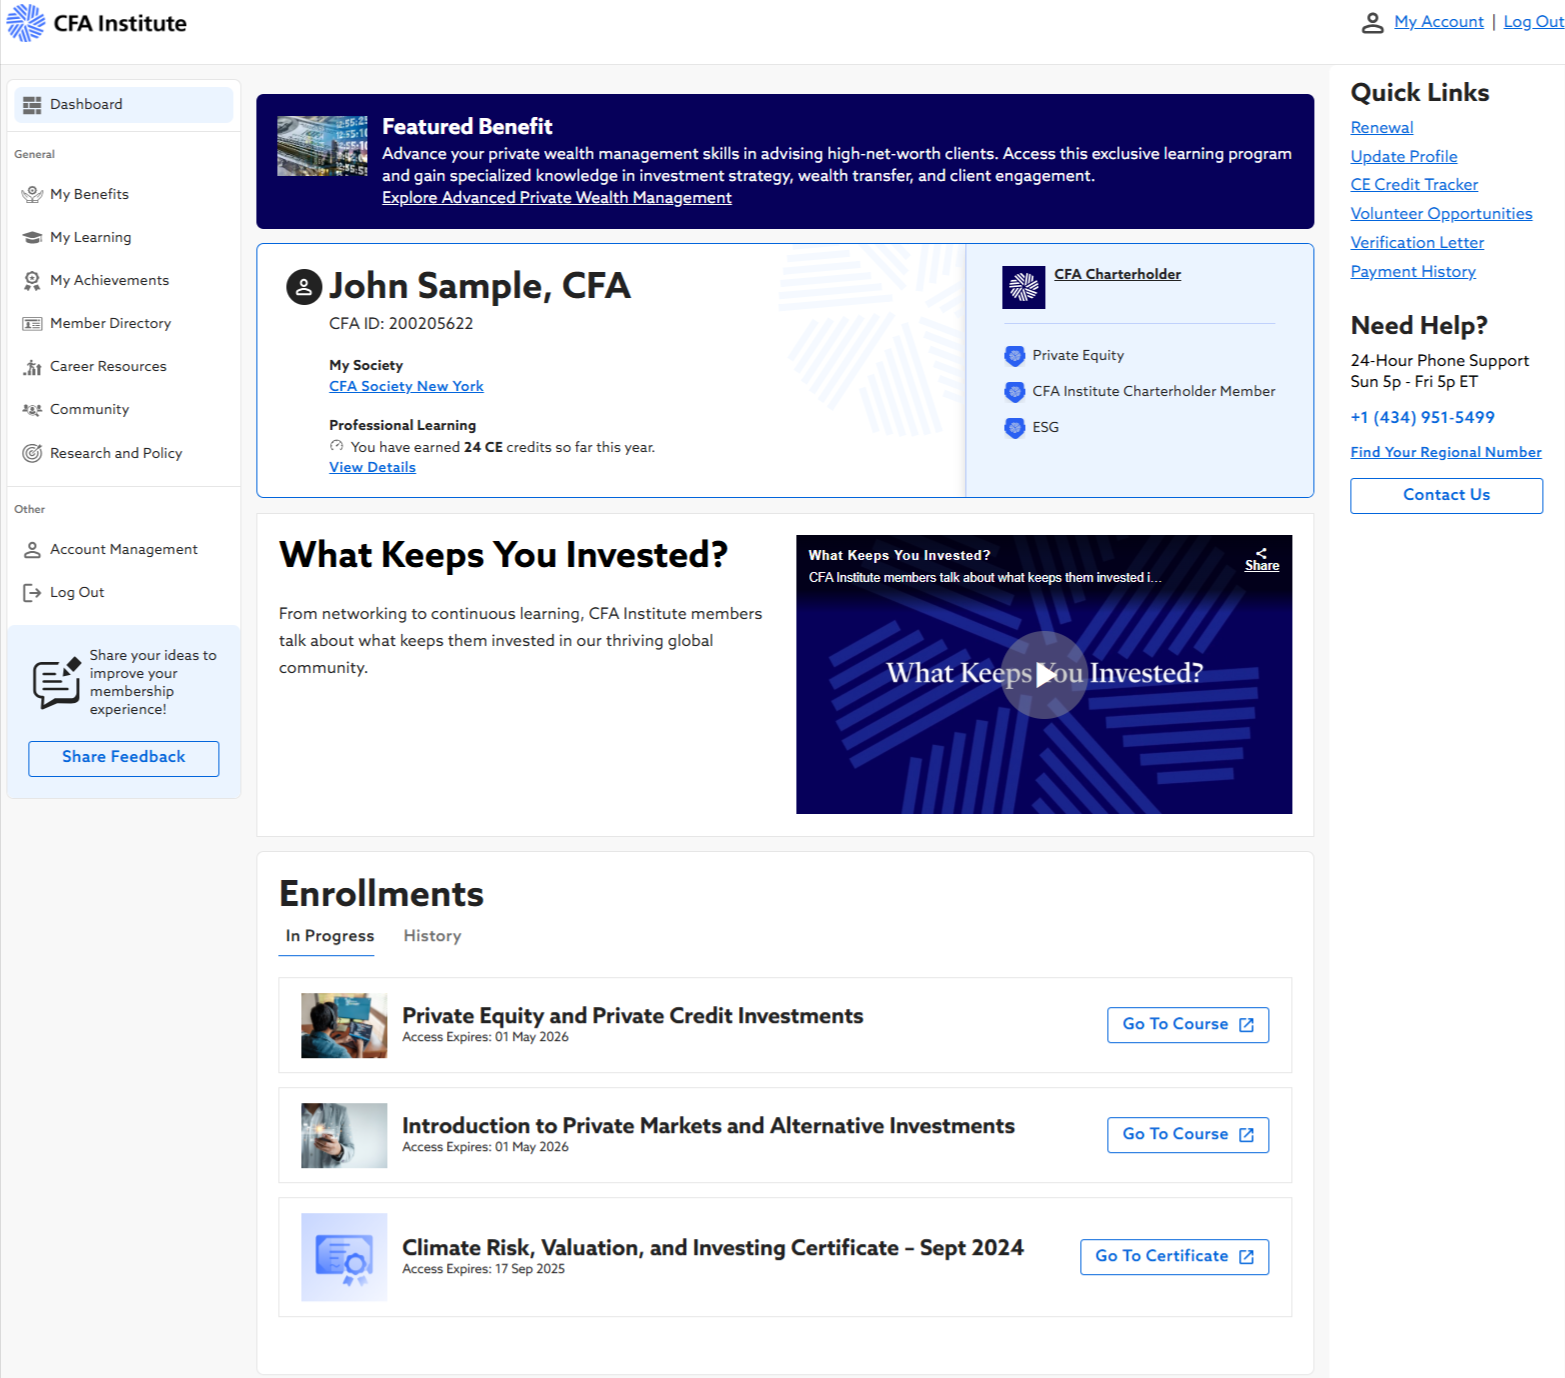The width and height of the screenshot is (1565, 1378).
Task: Click the CE credits progress circle icon
Action: [337, 446]
